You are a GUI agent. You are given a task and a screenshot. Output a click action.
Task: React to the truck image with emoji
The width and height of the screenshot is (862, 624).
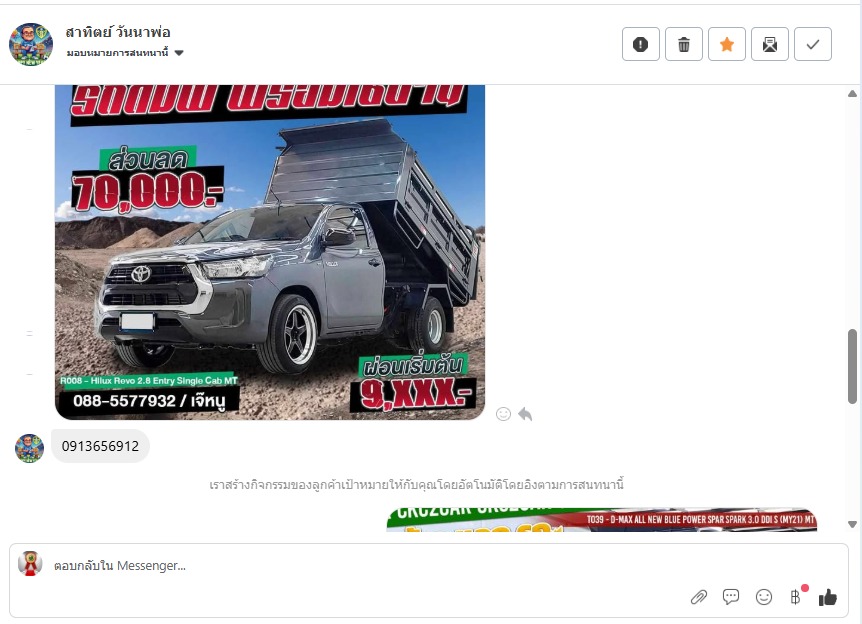point(503,414)
